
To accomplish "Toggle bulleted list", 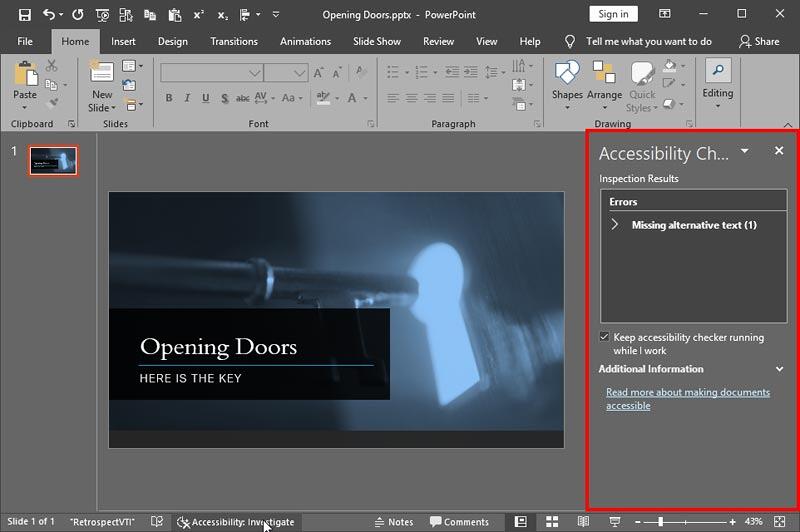I will coord(393,72).
